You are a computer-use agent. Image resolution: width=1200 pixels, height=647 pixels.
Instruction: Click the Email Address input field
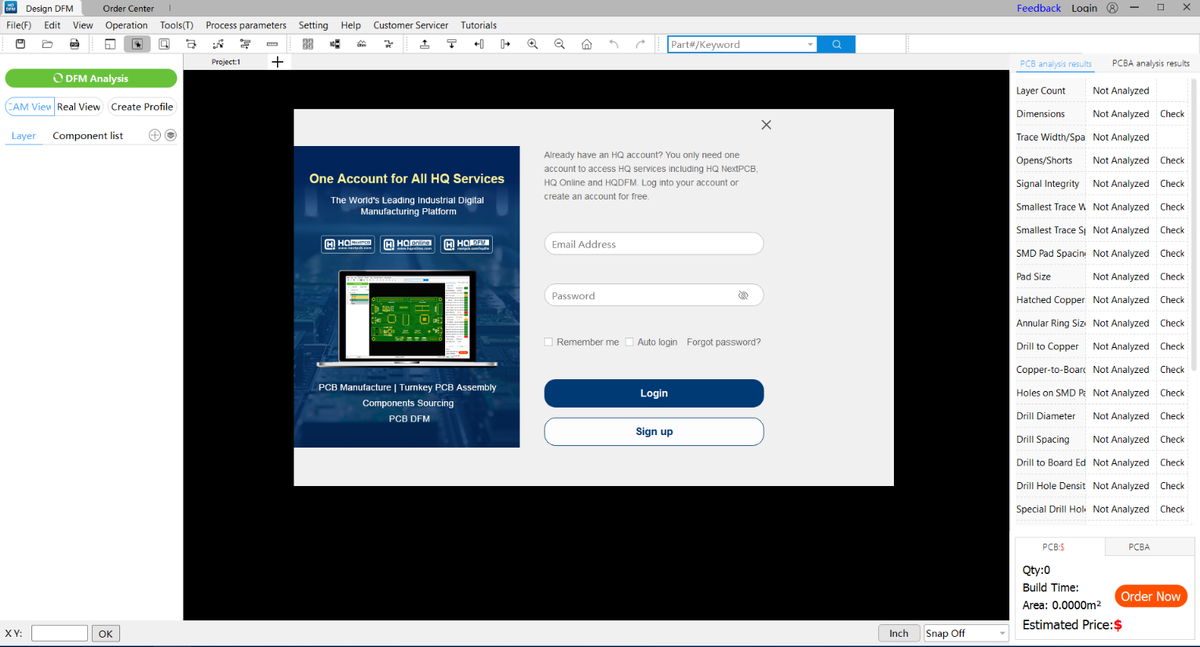653,244
